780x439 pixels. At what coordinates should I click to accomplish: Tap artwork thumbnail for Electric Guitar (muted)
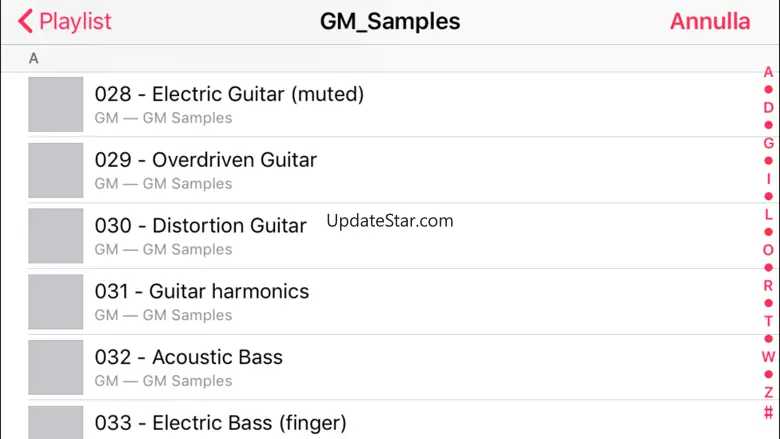56,105
